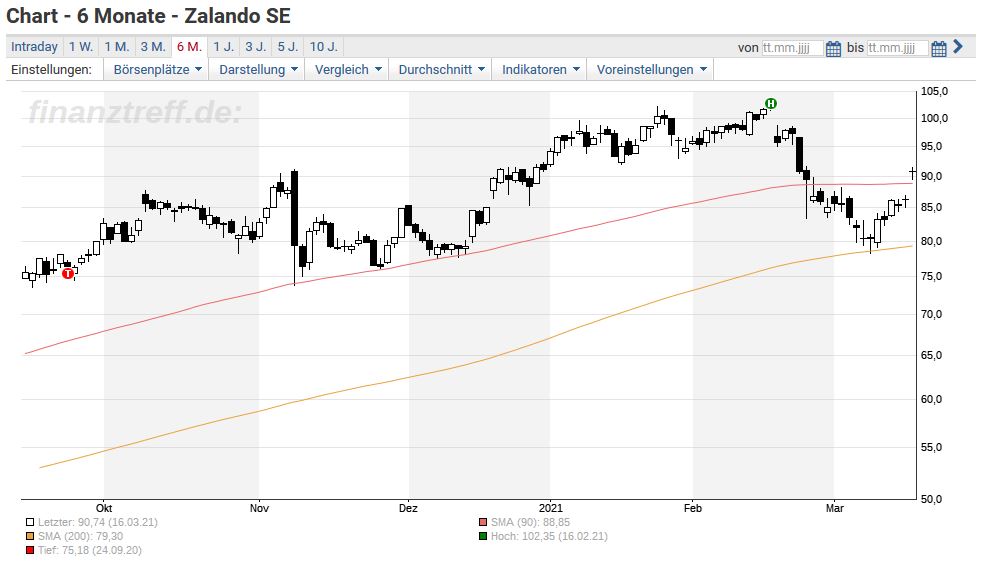984x563 pixels.
Task: Select the 1 W. time range tab
Action: coord(81,47)
